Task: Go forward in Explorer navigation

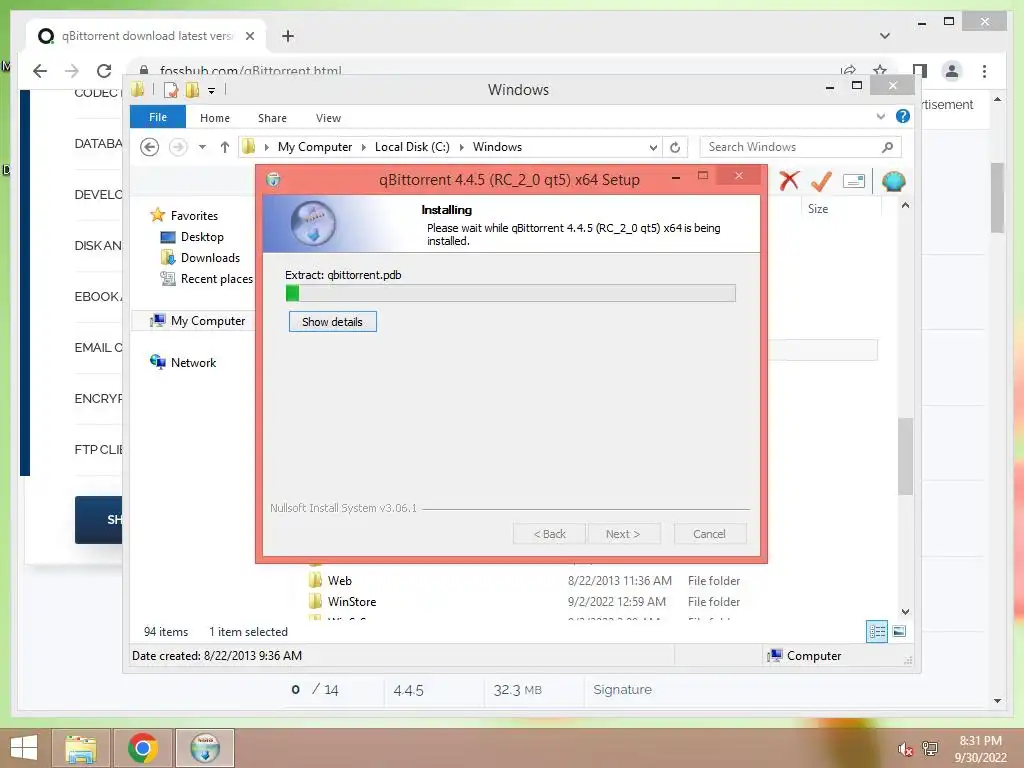Action: pos(178,147)
